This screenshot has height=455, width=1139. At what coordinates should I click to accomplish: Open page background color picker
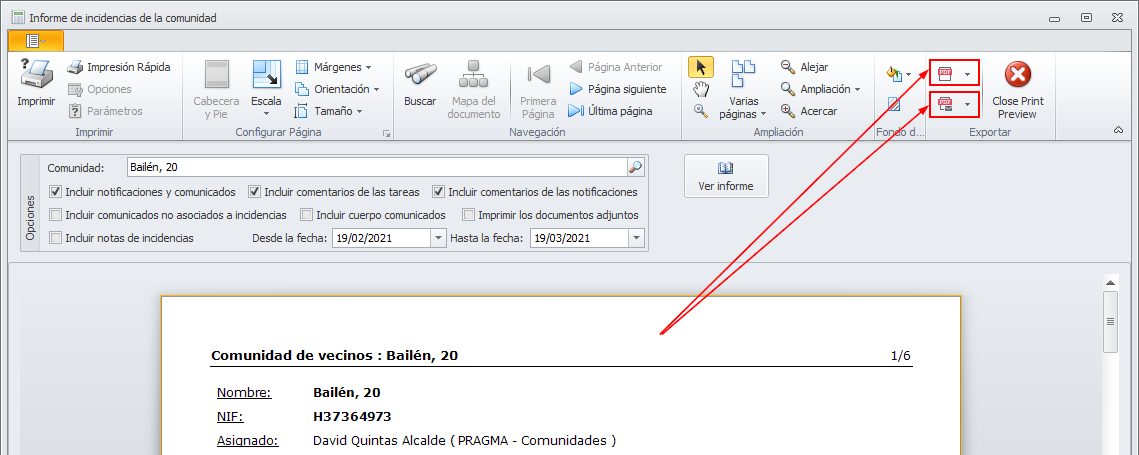[899, 73]
